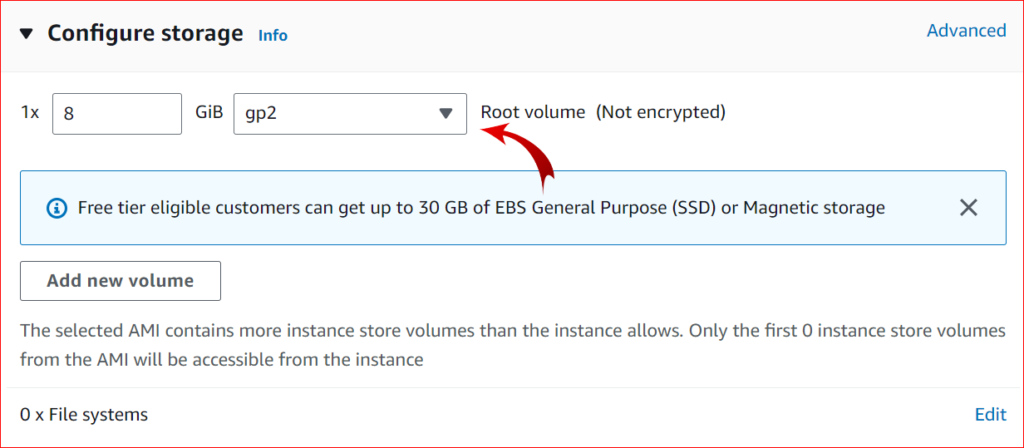Click the Magnetic storage text in banner
Screen dimensions: 1024x448
coord(814,208)
